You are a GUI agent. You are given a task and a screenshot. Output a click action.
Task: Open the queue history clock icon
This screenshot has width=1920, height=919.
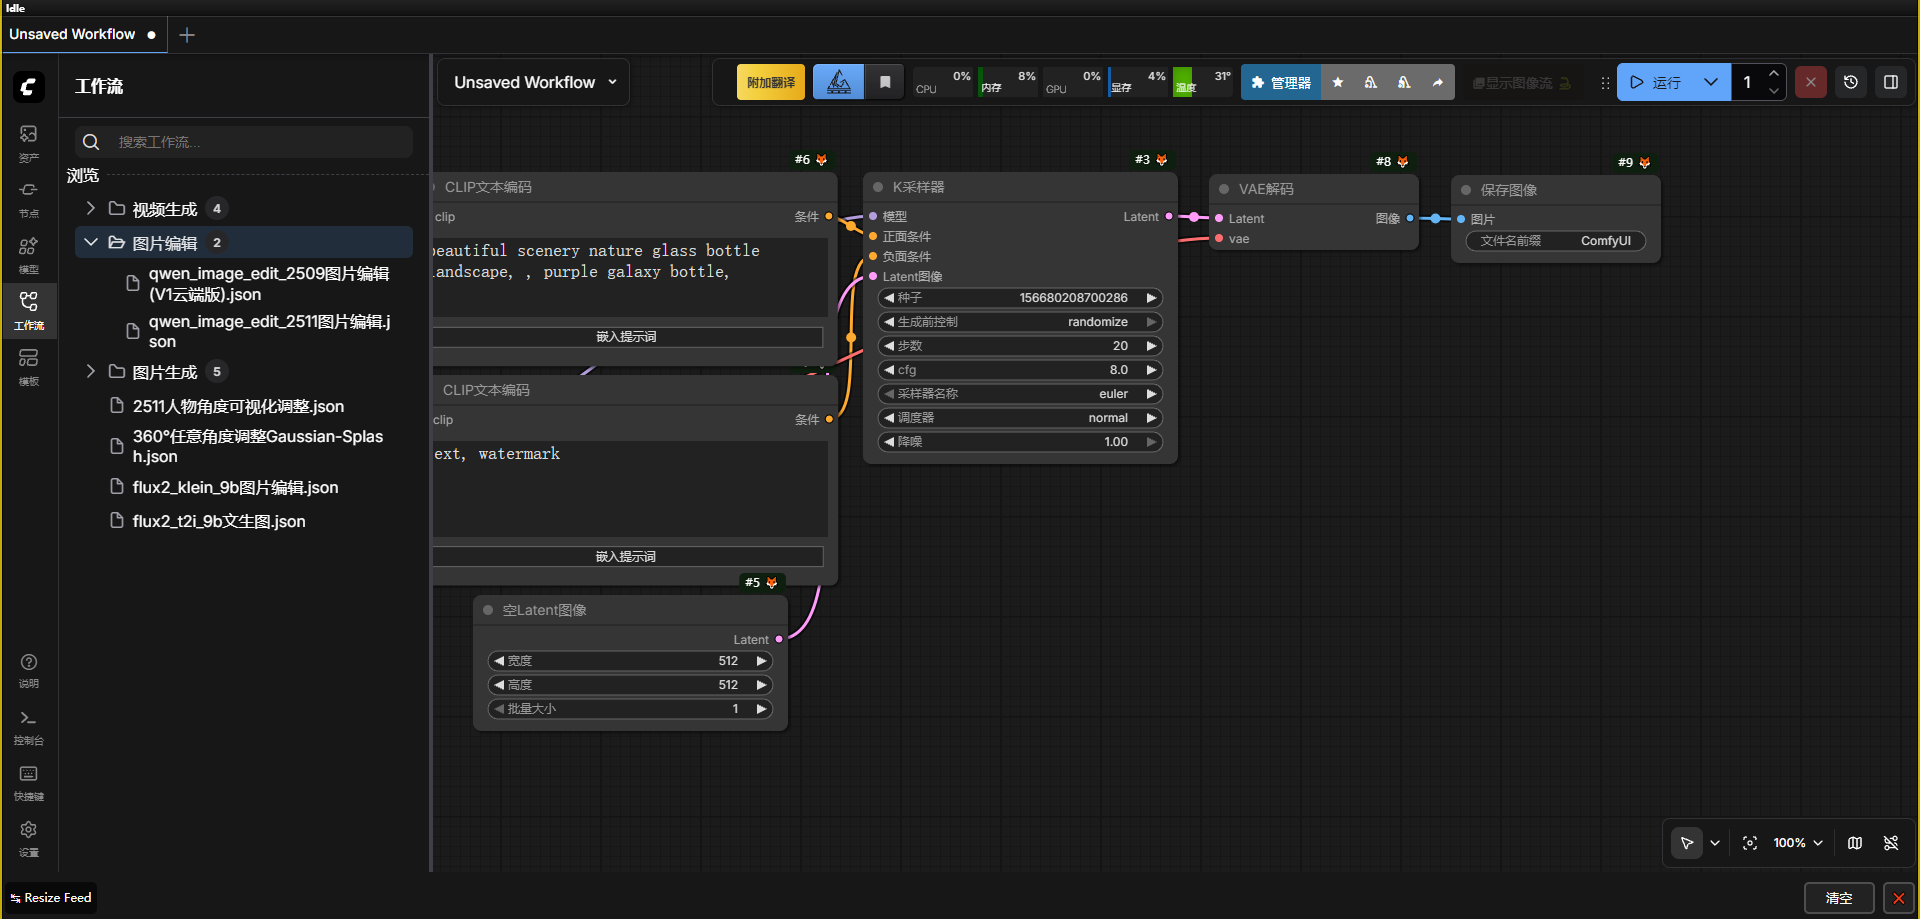[x=1851, y=83]
